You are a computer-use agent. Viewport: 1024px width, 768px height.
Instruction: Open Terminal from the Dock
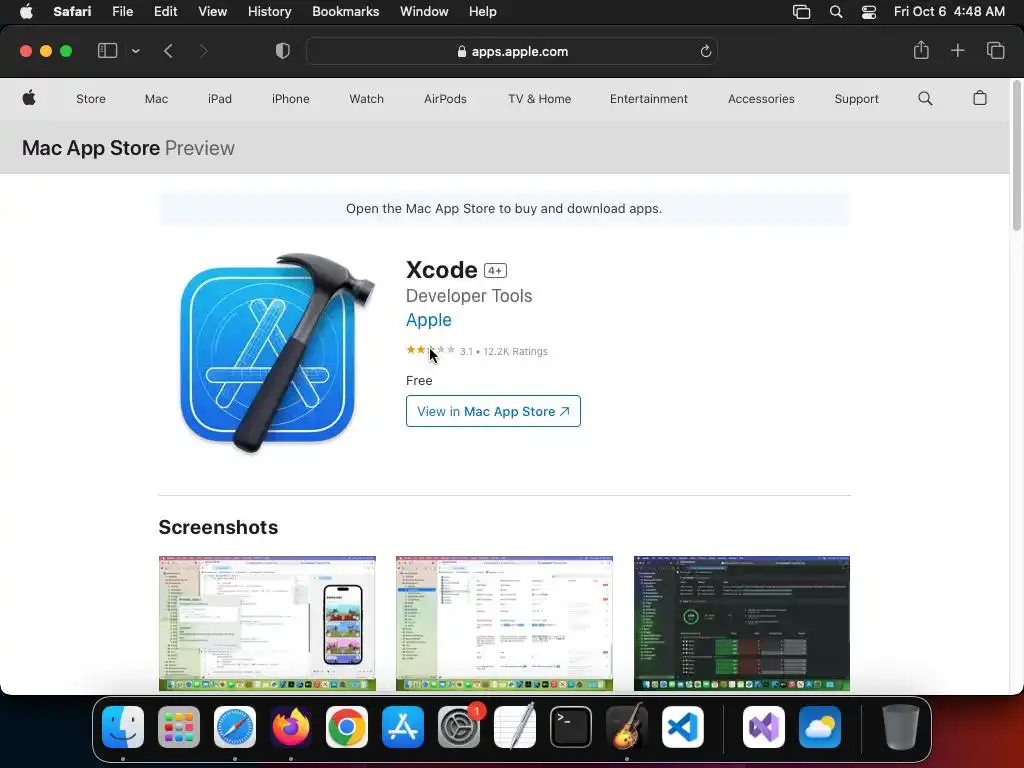571,727
